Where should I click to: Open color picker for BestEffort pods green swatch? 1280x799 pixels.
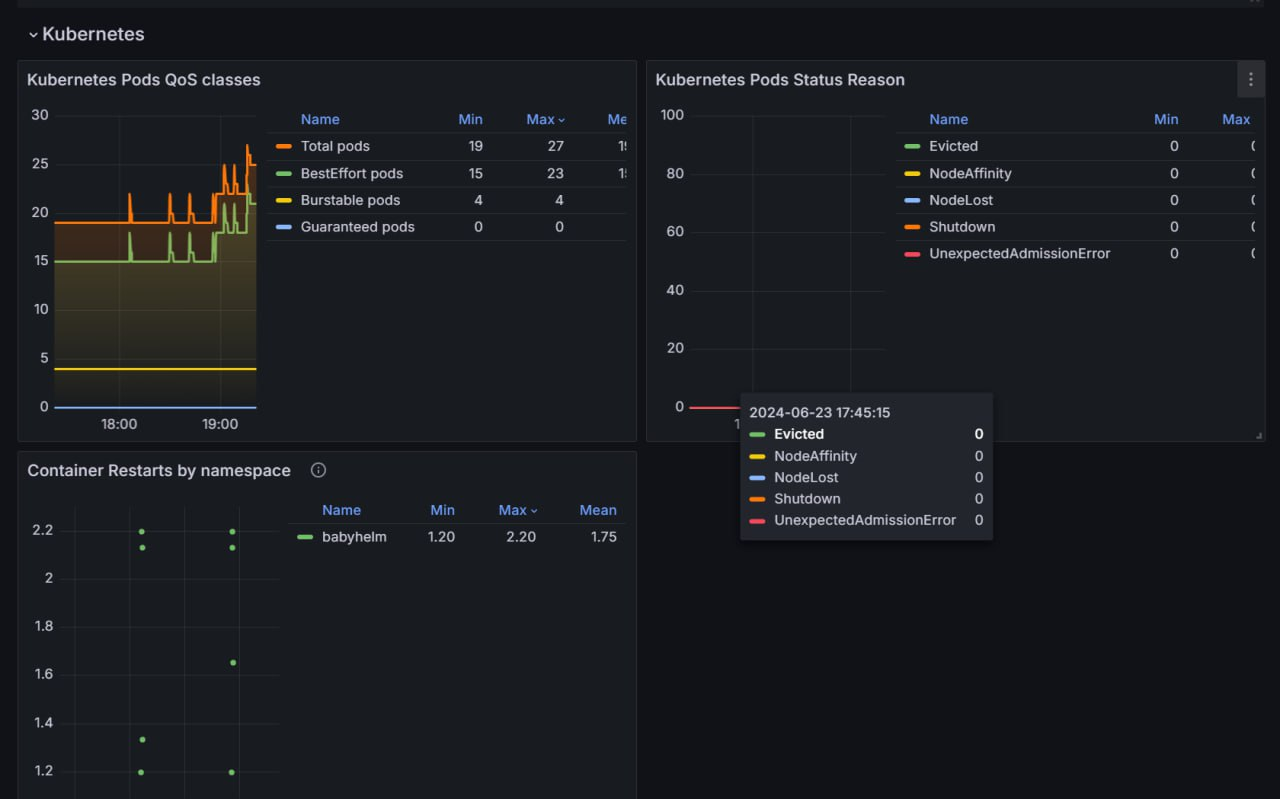point(284,173)
